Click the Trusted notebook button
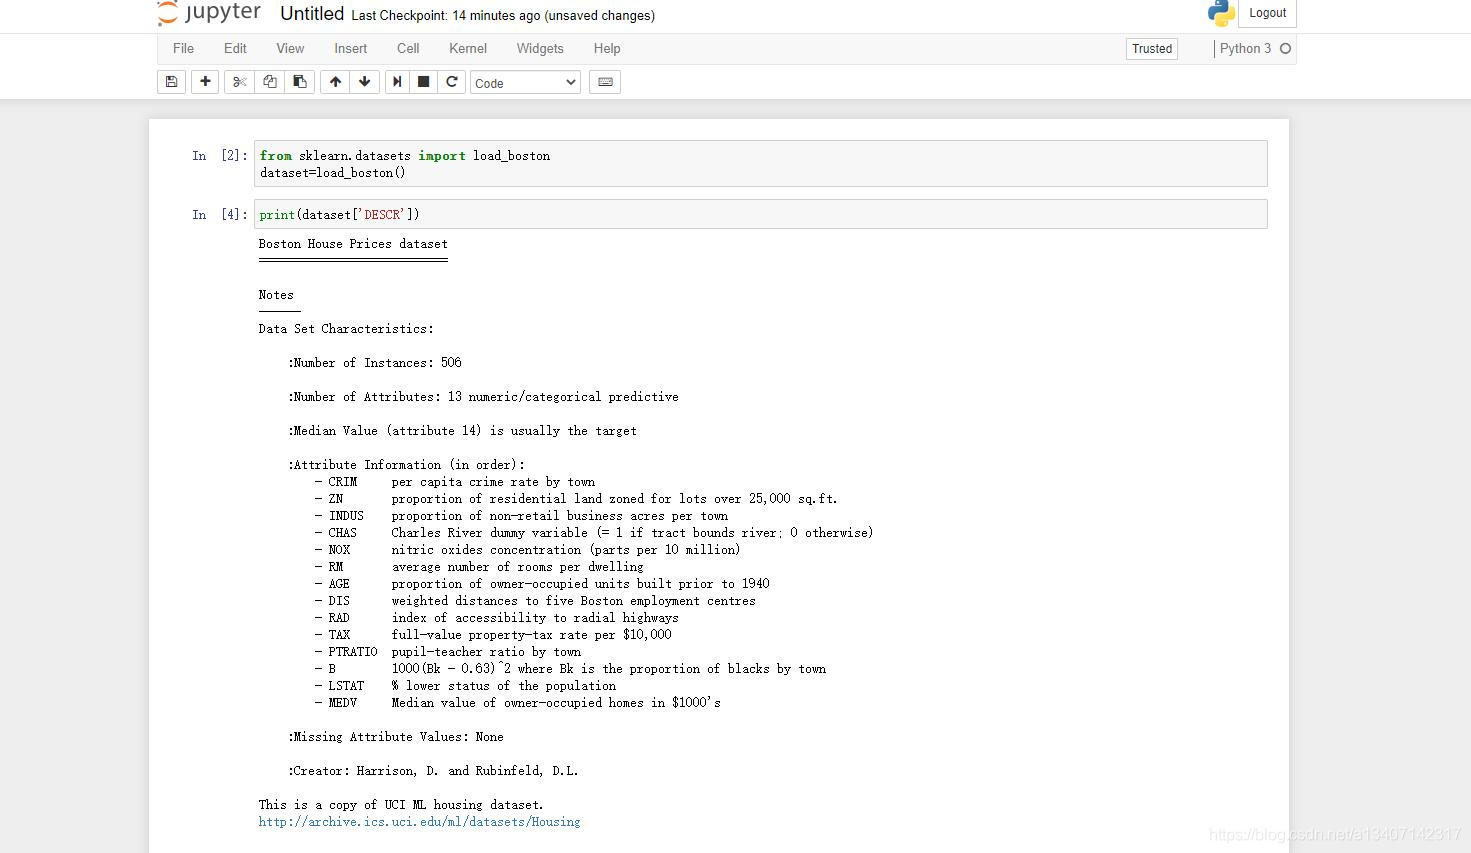Viewport: 1471px width, 853px height. click(1152, 49)
